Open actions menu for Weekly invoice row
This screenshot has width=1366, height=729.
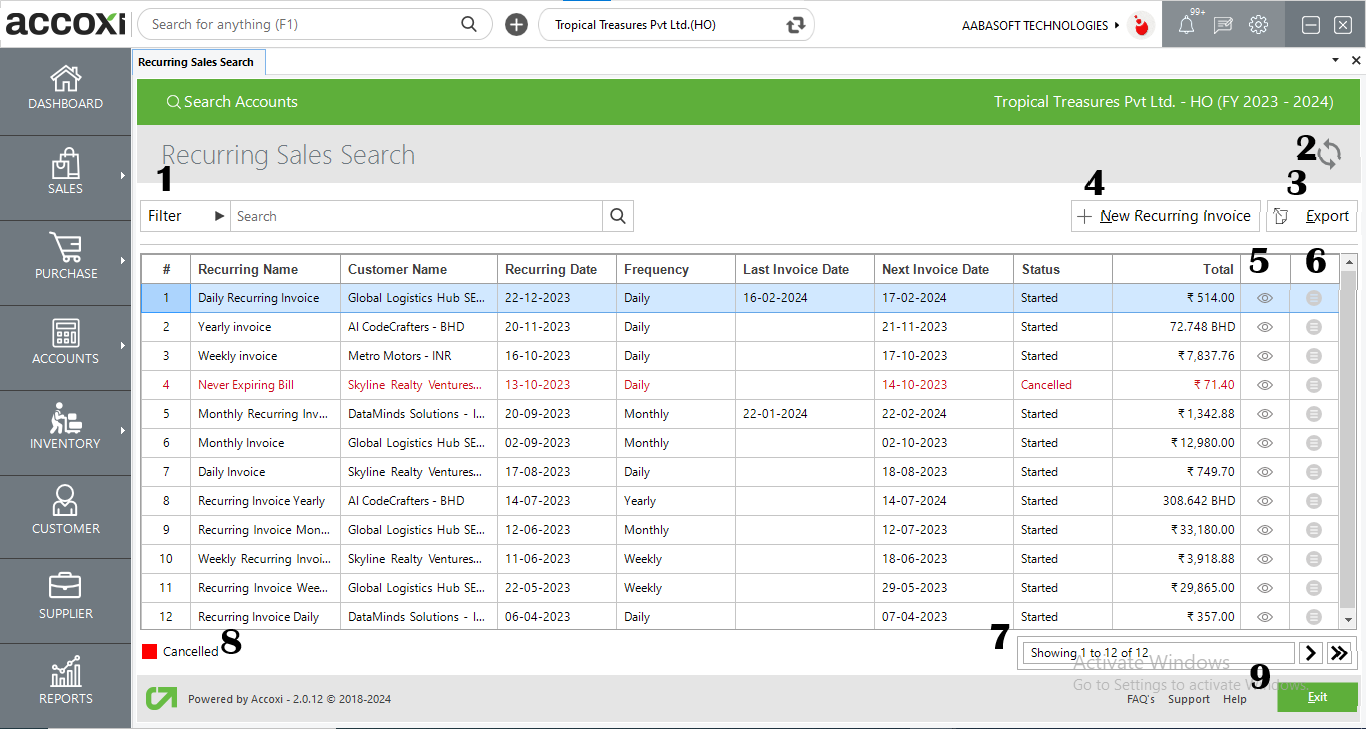[1312, 355]
